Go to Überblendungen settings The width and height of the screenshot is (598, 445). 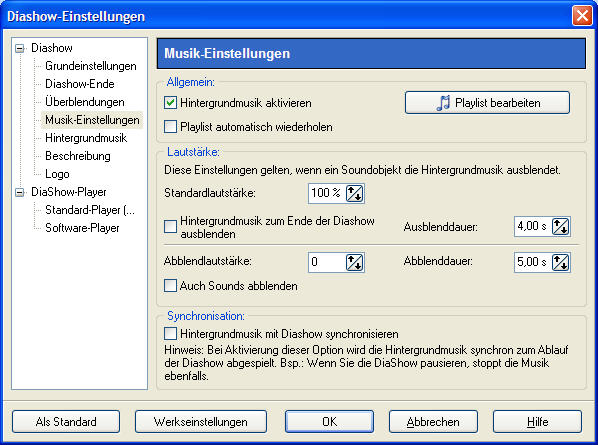coord(85,102)
